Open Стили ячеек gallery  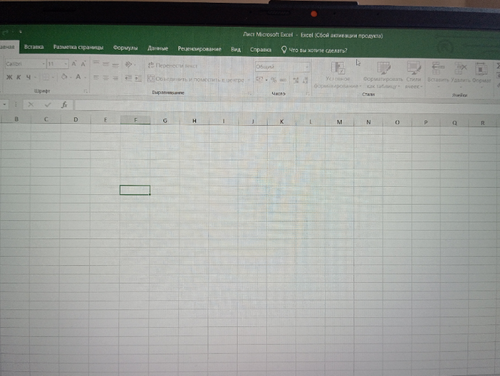(413, 76)
